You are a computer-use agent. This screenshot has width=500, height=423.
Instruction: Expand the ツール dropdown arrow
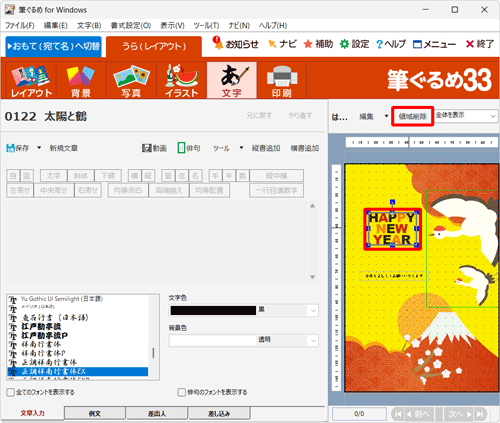coord(241,148)
